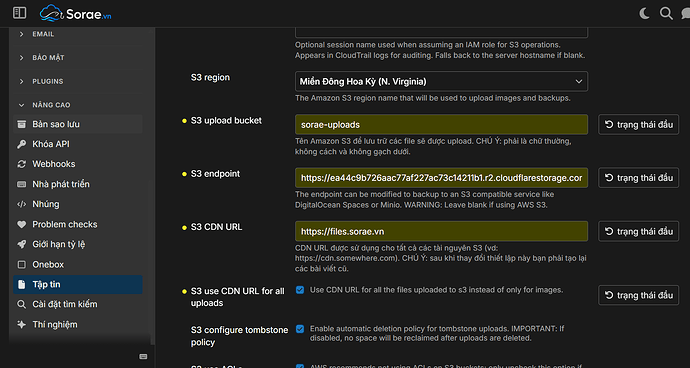Open Thí nghiệm experiments page

(x=78, y=324)
